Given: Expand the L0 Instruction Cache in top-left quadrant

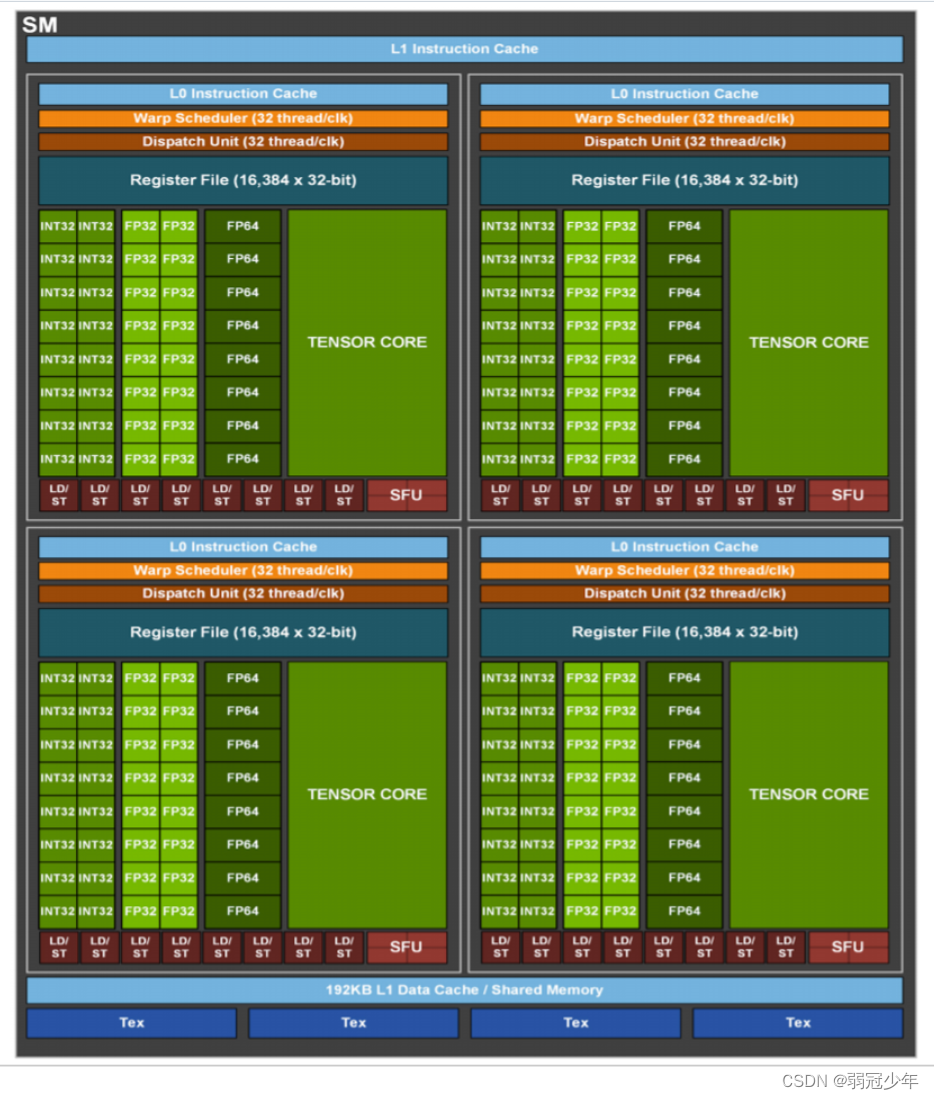Looking at the screenshot, I should pos(242,93).
